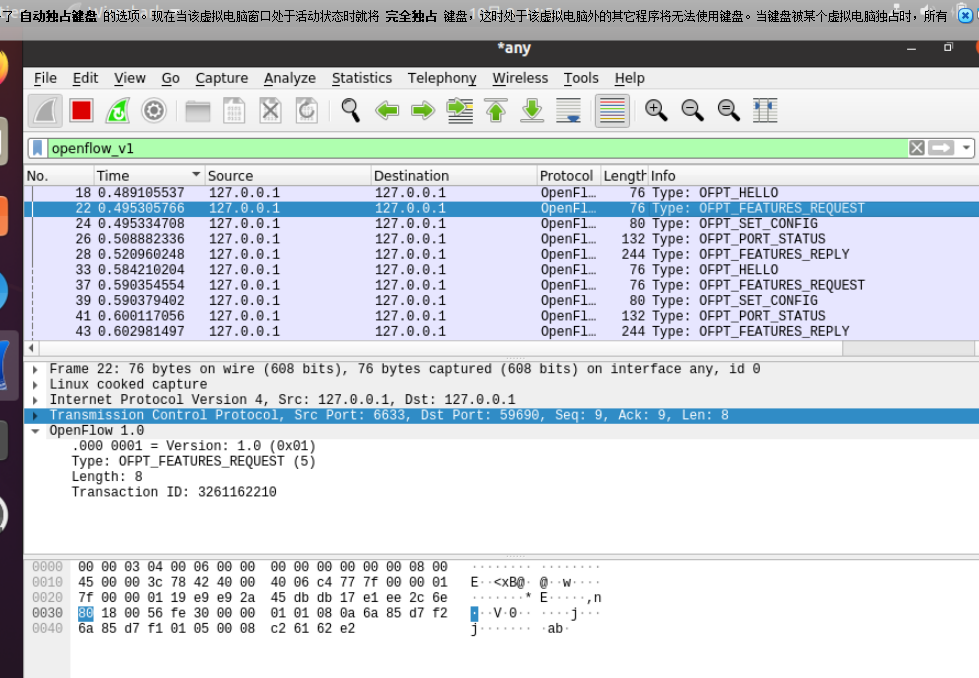Find a packet with magnifier icon
The height and width of the screenshot is (678, 979).
point(350,111)
